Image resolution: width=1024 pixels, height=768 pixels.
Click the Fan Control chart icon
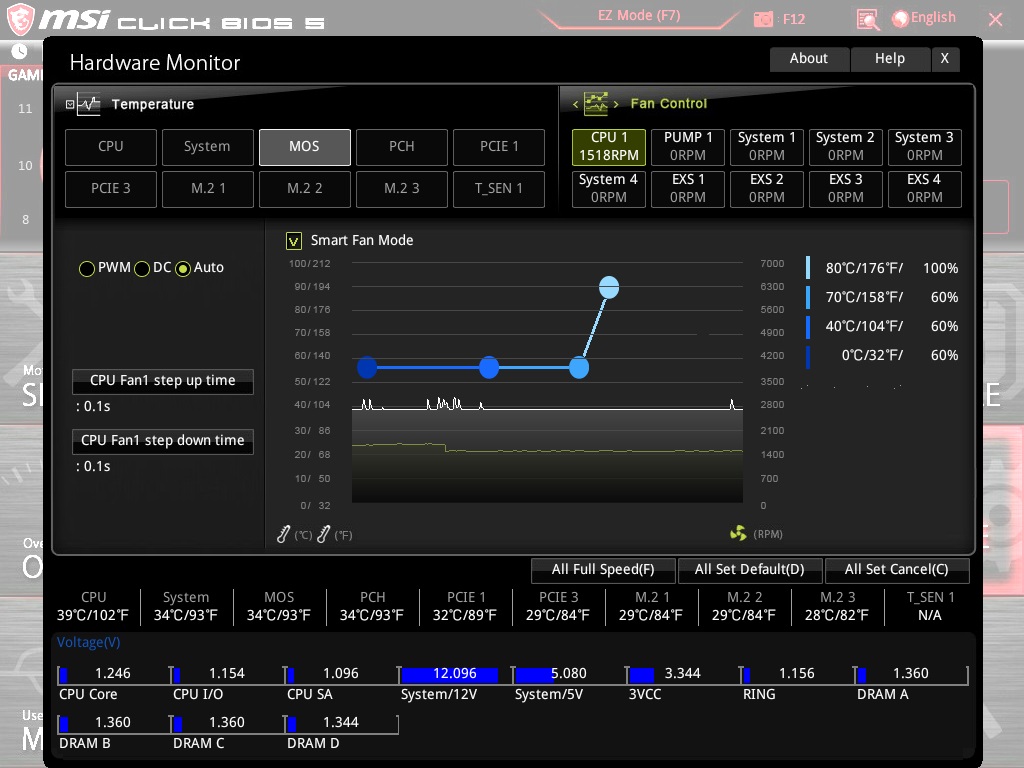click(596, 103)
